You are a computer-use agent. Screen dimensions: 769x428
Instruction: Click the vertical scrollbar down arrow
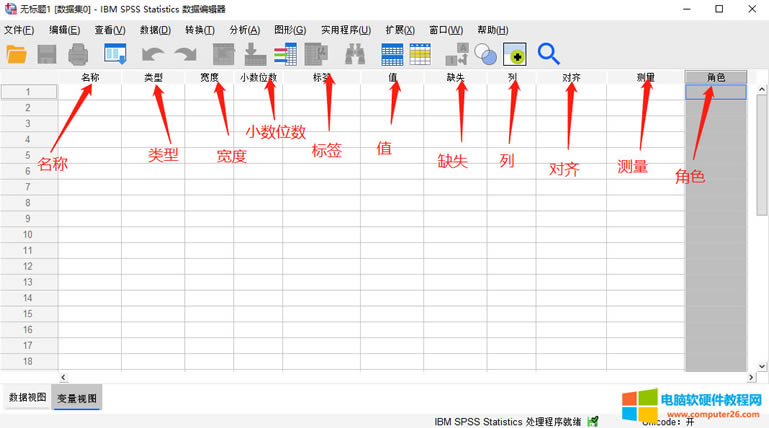[762, 364]
